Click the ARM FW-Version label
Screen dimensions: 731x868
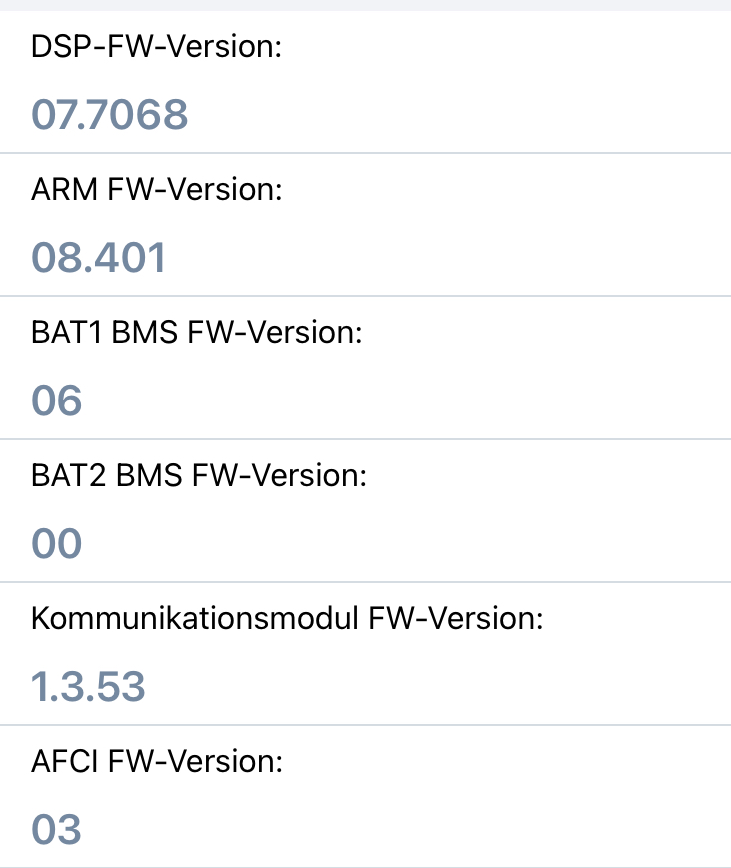tap(157, 190)
